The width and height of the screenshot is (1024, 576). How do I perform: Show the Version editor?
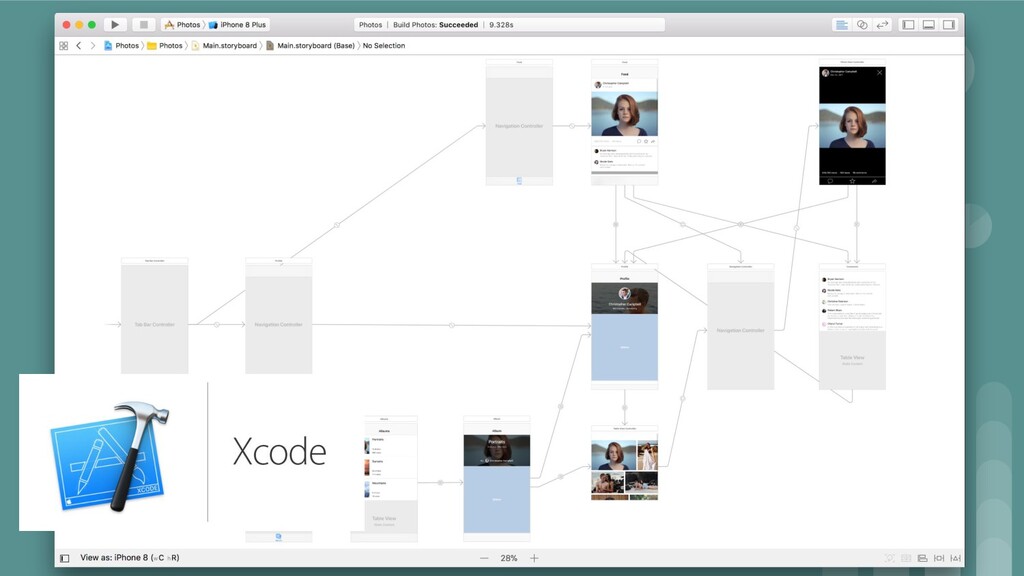(882, 25)
